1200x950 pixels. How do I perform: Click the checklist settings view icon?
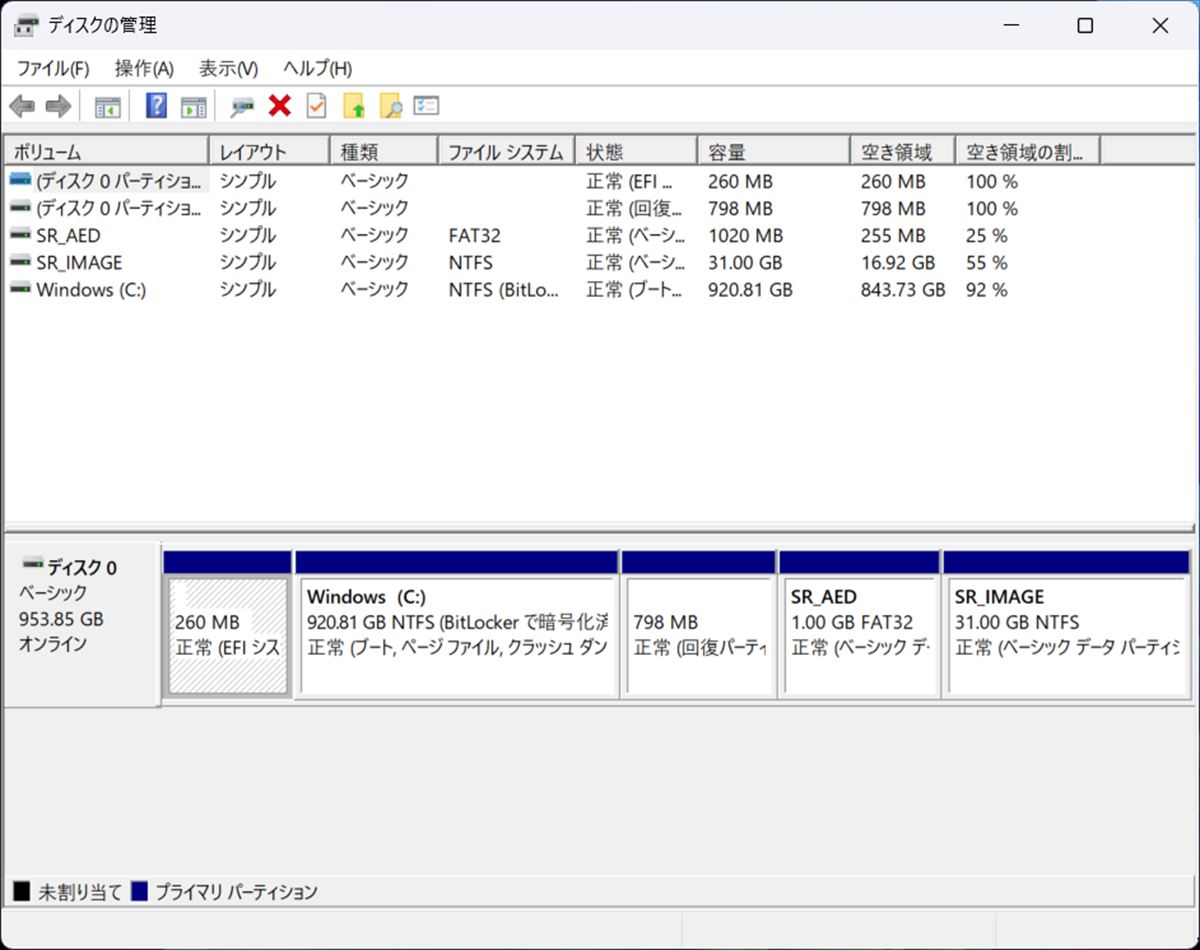coord(427,106)
